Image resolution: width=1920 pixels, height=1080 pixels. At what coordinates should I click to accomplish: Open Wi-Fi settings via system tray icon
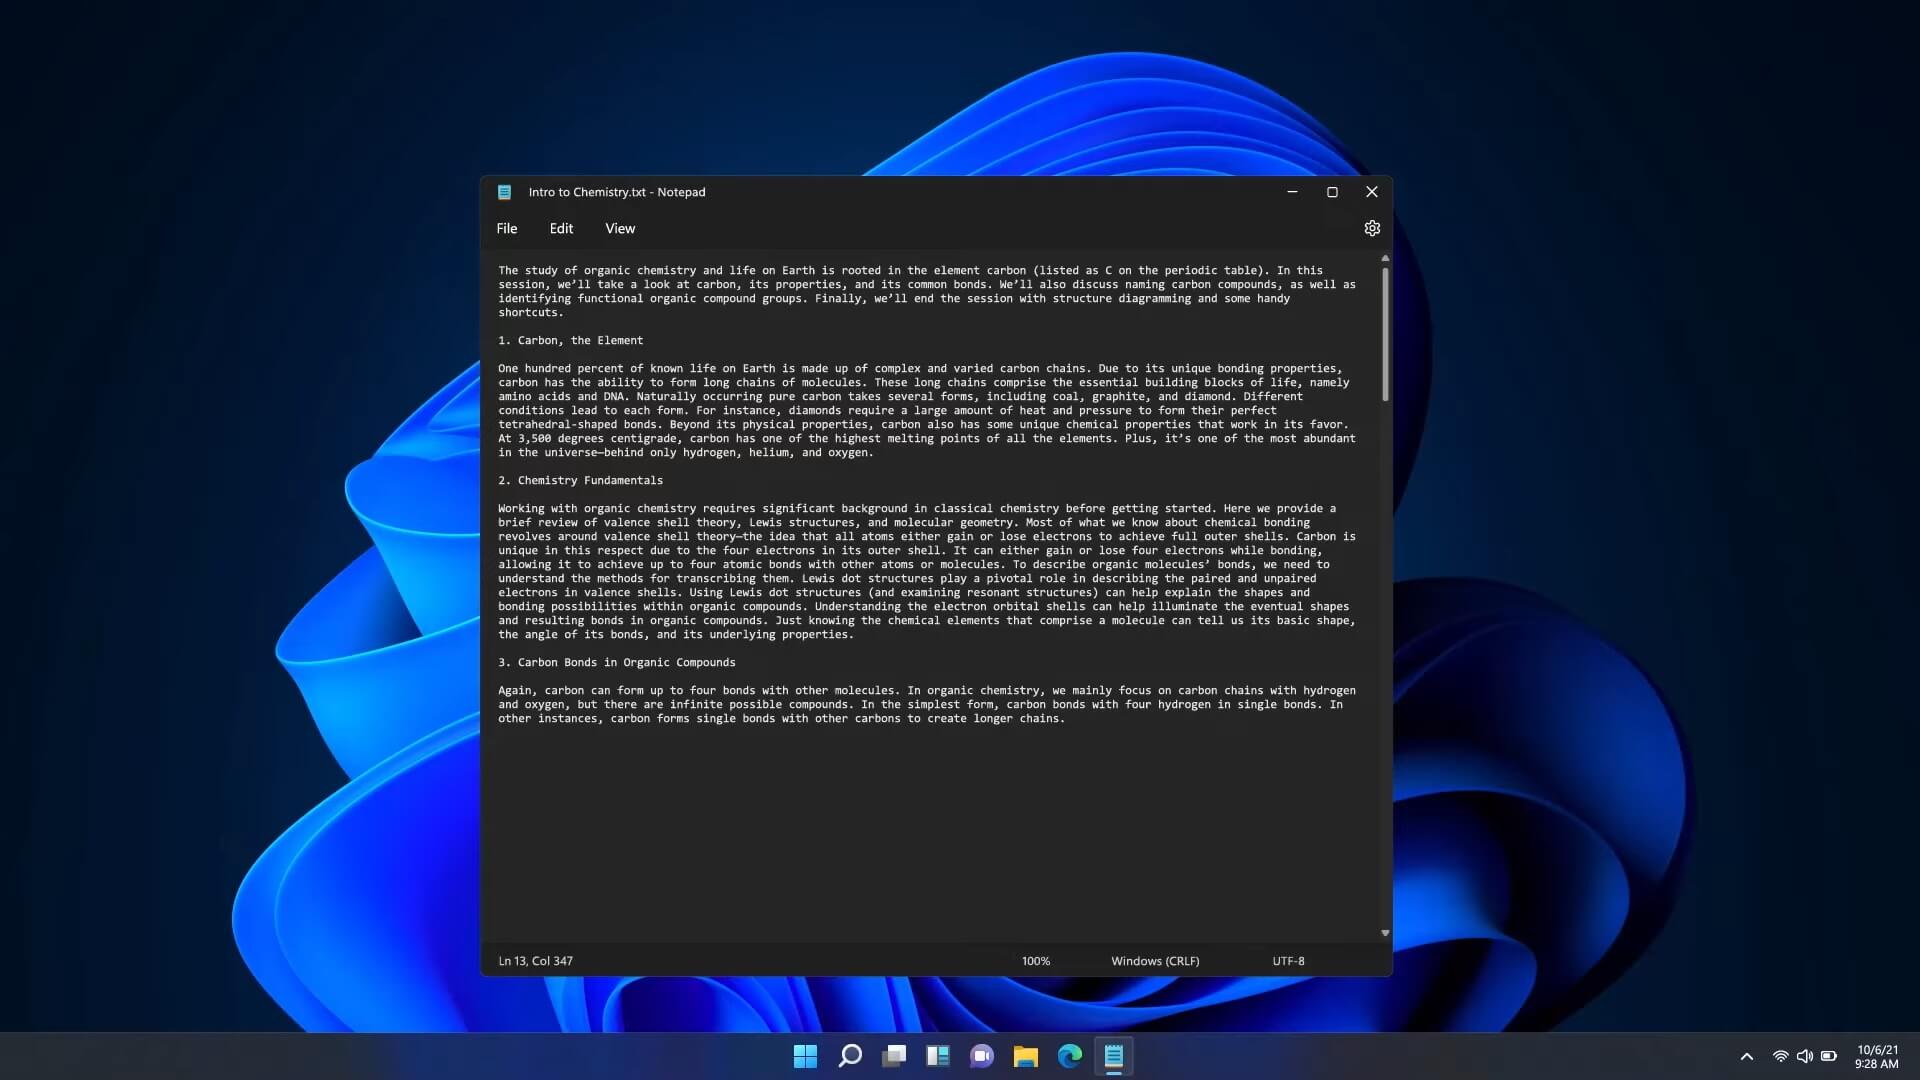coord(1781,1055)
